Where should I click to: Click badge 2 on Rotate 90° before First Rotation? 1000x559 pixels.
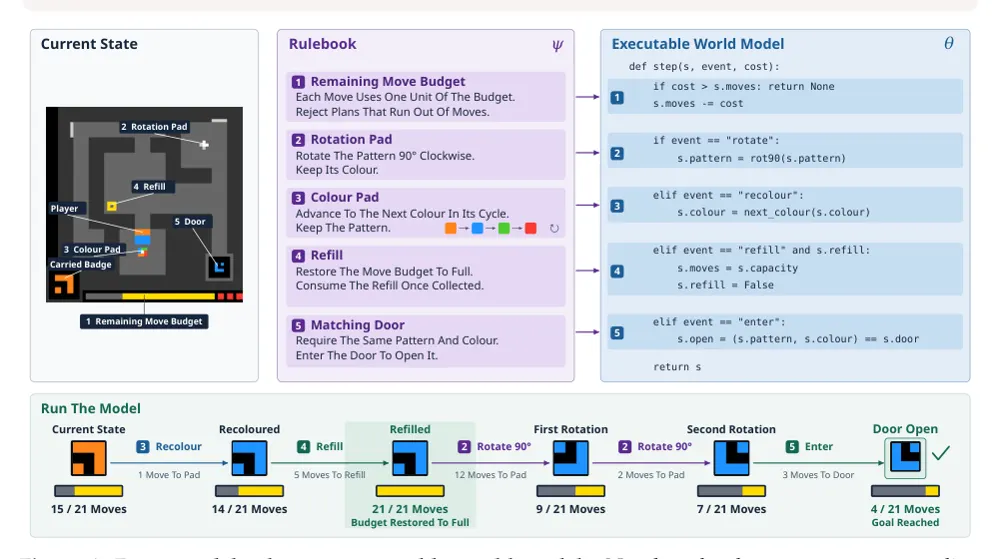point(464,447)
